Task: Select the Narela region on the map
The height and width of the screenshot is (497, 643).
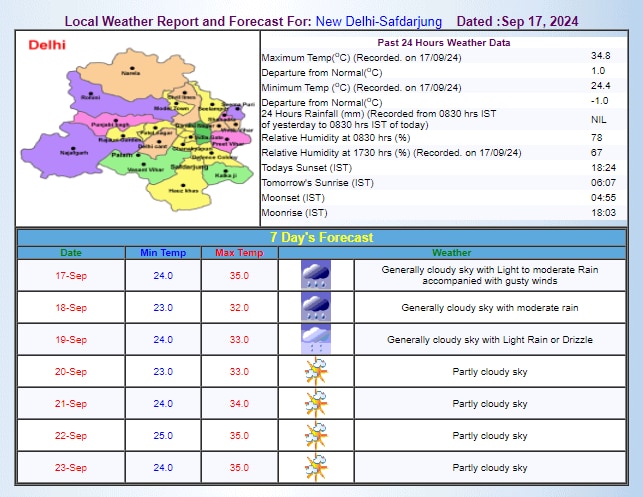Action: click(129, 73)
